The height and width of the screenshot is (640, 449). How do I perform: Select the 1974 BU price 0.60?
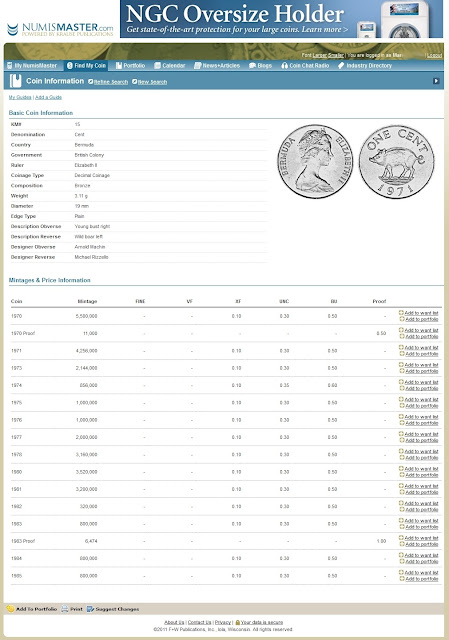pyautogui.click(x=332, y=385)
